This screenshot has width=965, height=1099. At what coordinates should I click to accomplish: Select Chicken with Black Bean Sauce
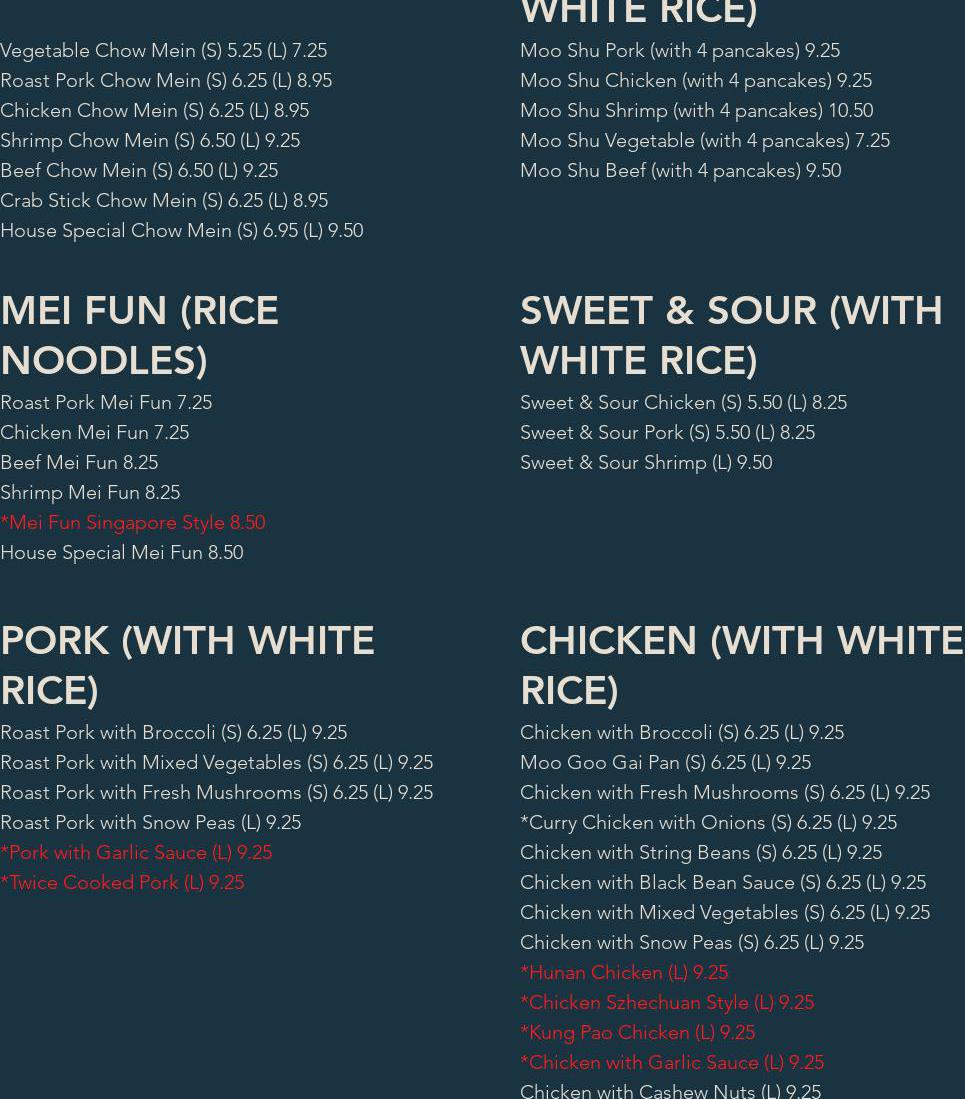click(722, 883)
